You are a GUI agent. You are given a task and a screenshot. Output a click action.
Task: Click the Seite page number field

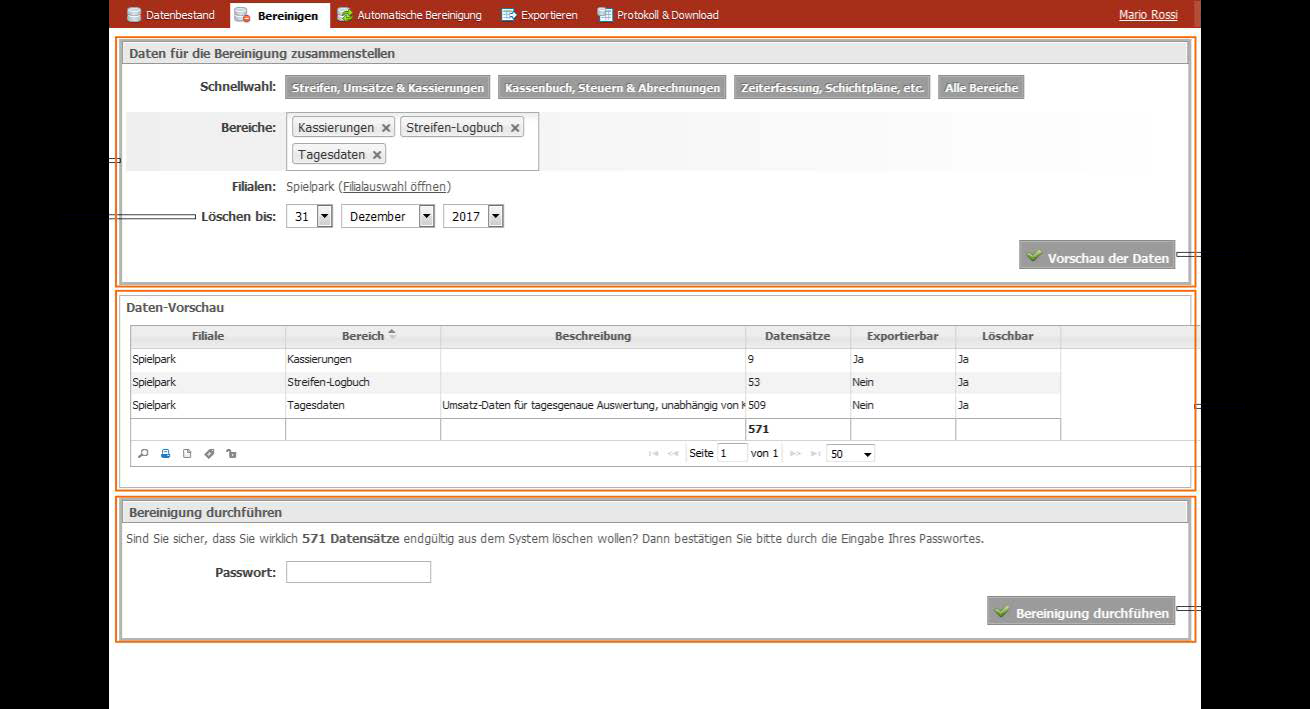point(732,453)
